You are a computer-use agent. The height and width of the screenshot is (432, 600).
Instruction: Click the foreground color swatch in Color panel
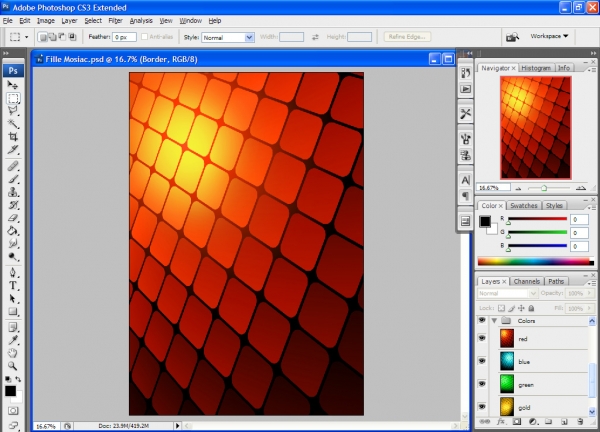click(x=485, y=221)
